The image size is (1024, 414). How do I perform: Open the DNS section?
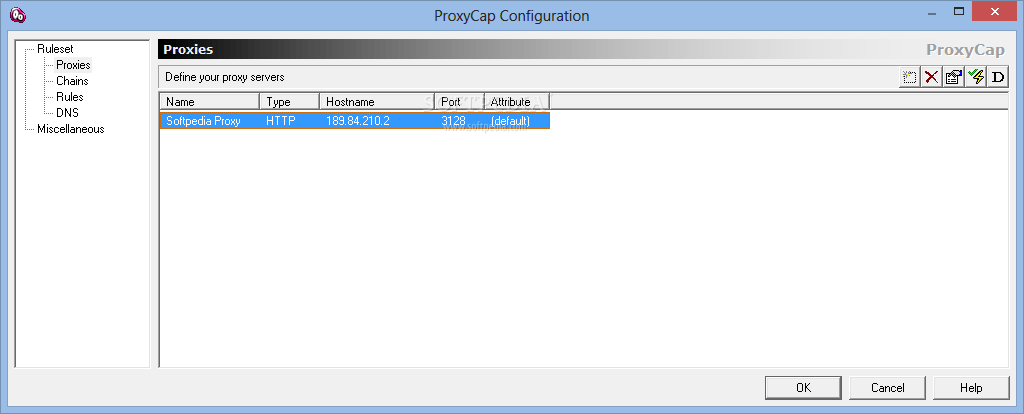pyautogui.click(x=67, y=112)
